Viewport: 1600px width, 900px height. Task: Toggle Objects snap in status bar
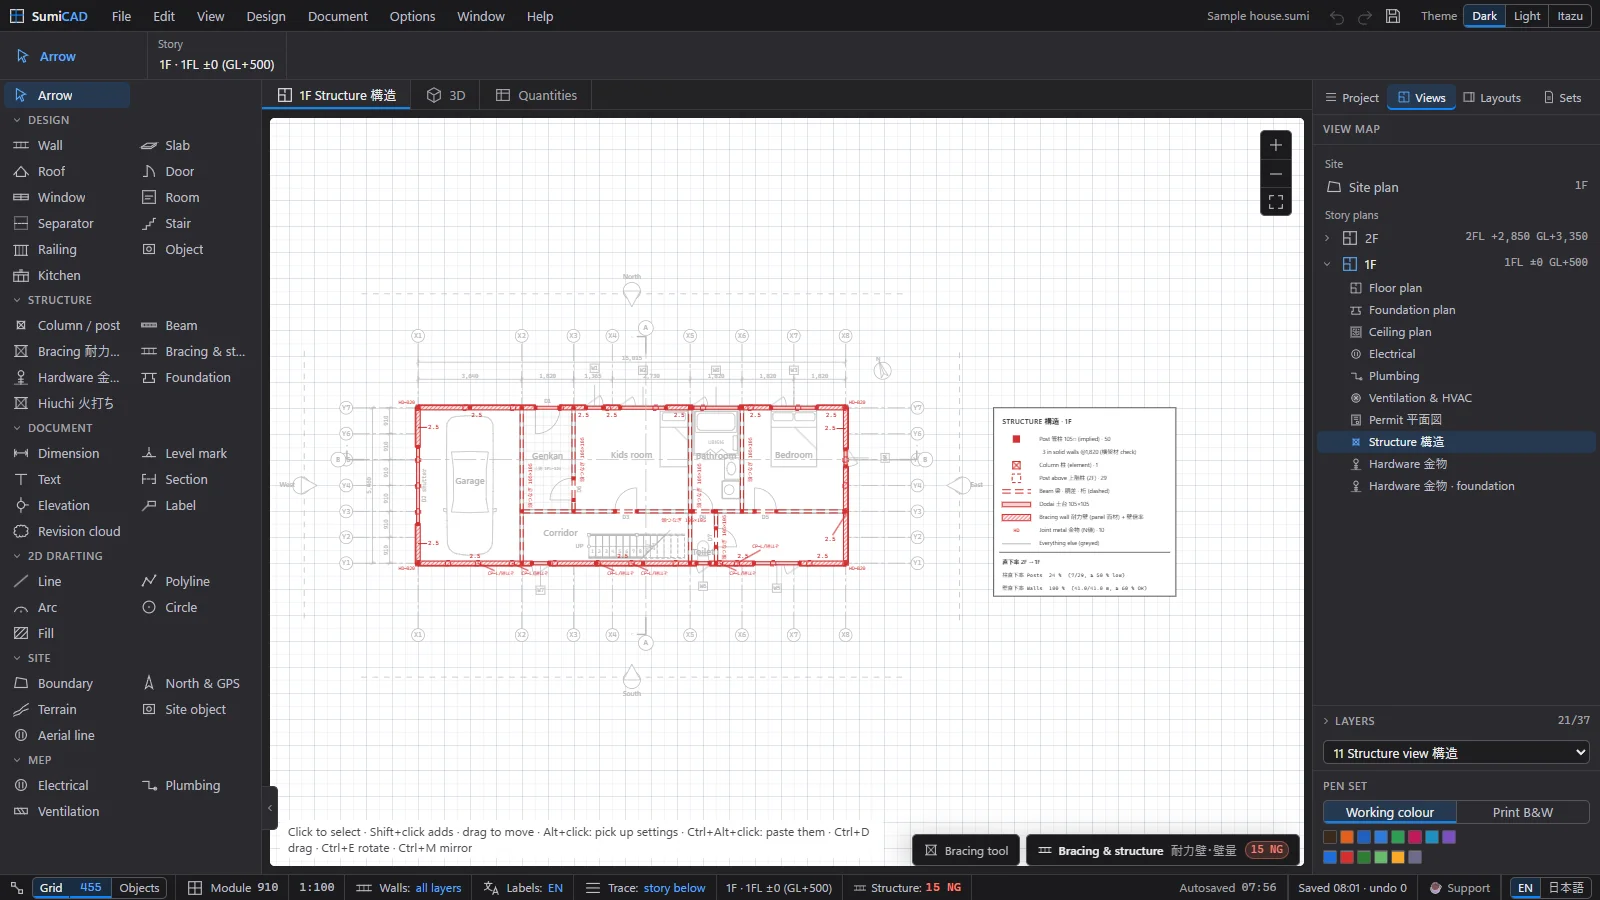point(139,888)
